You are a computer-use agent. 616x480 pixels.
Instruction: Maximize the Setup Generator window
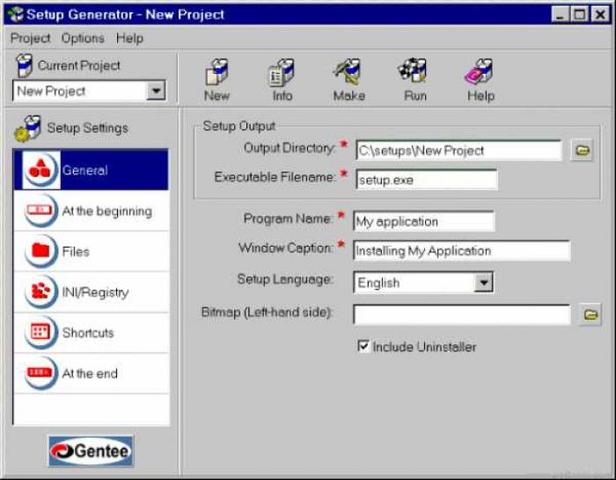579,15
